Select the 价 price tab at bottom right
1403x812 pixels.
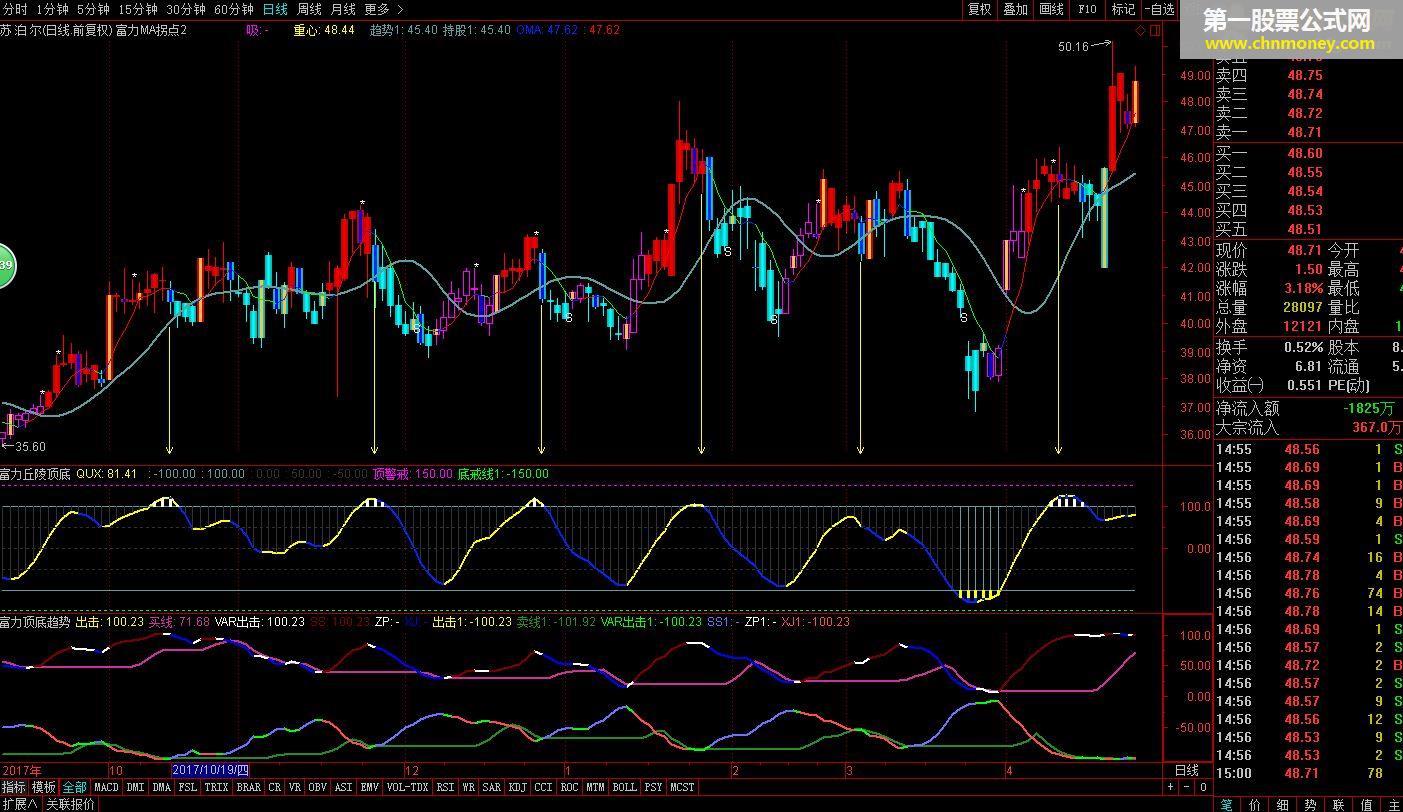[x=1256, y=804]
